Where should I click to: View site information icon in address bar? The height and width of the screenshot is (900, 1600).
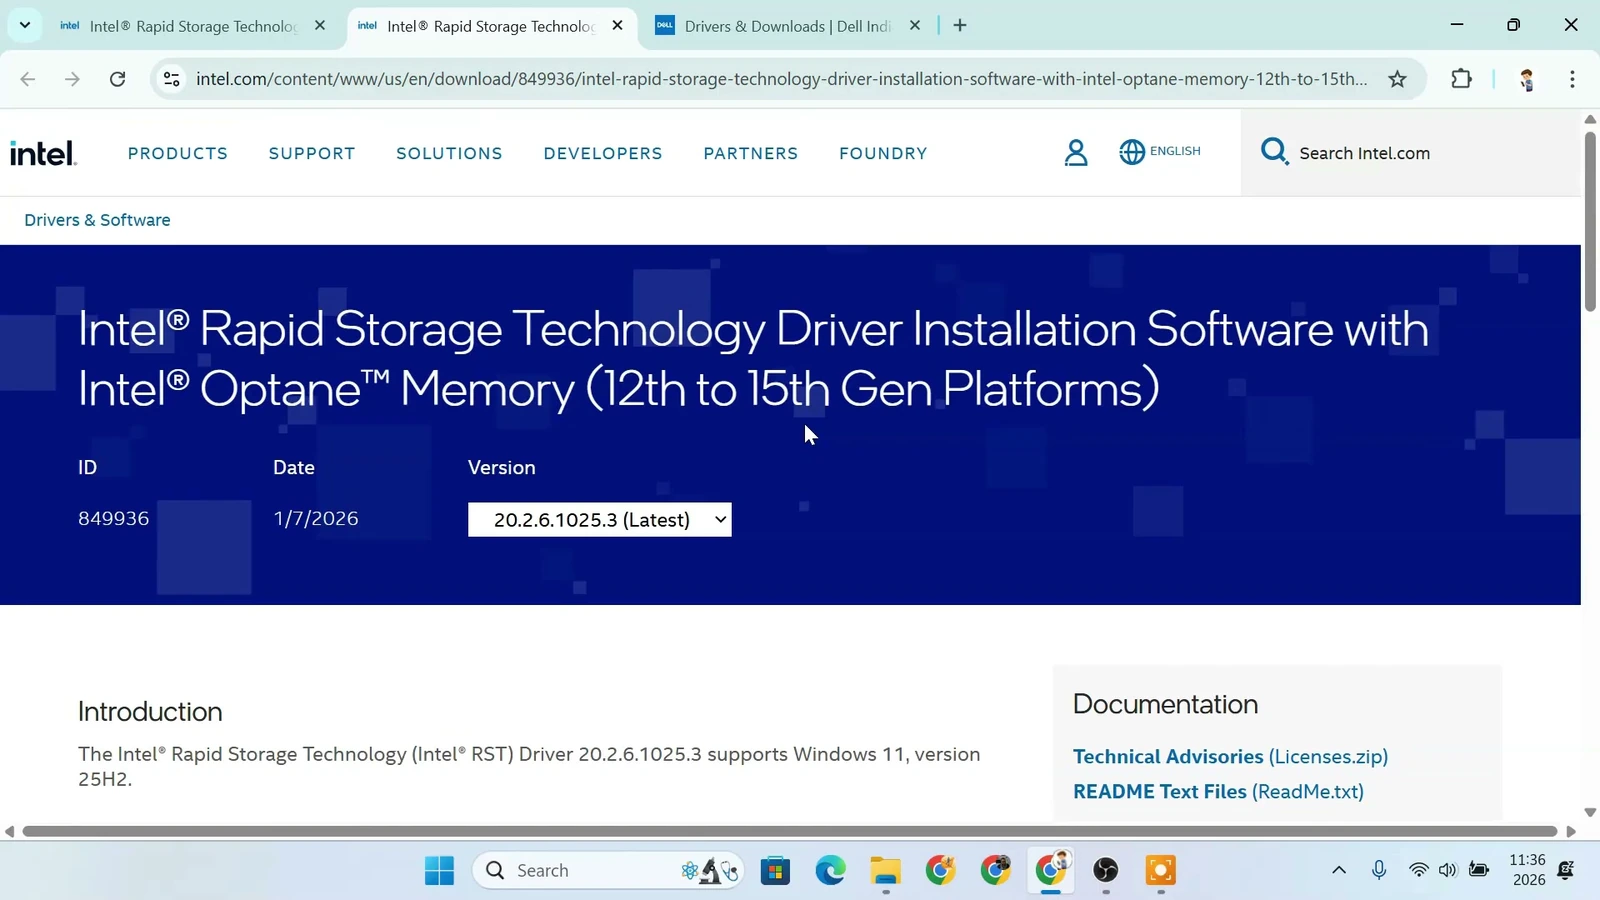[x=172, y=79]
